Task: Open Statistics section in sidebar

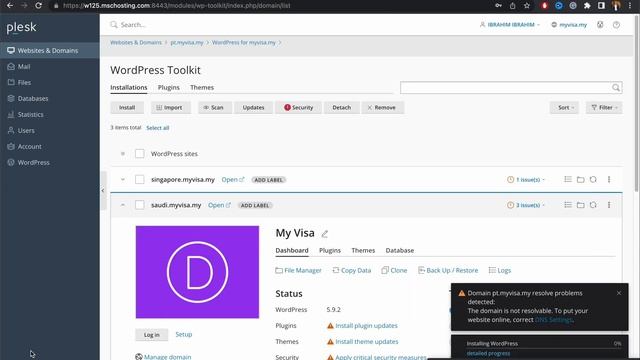Action: pos(49,114)
